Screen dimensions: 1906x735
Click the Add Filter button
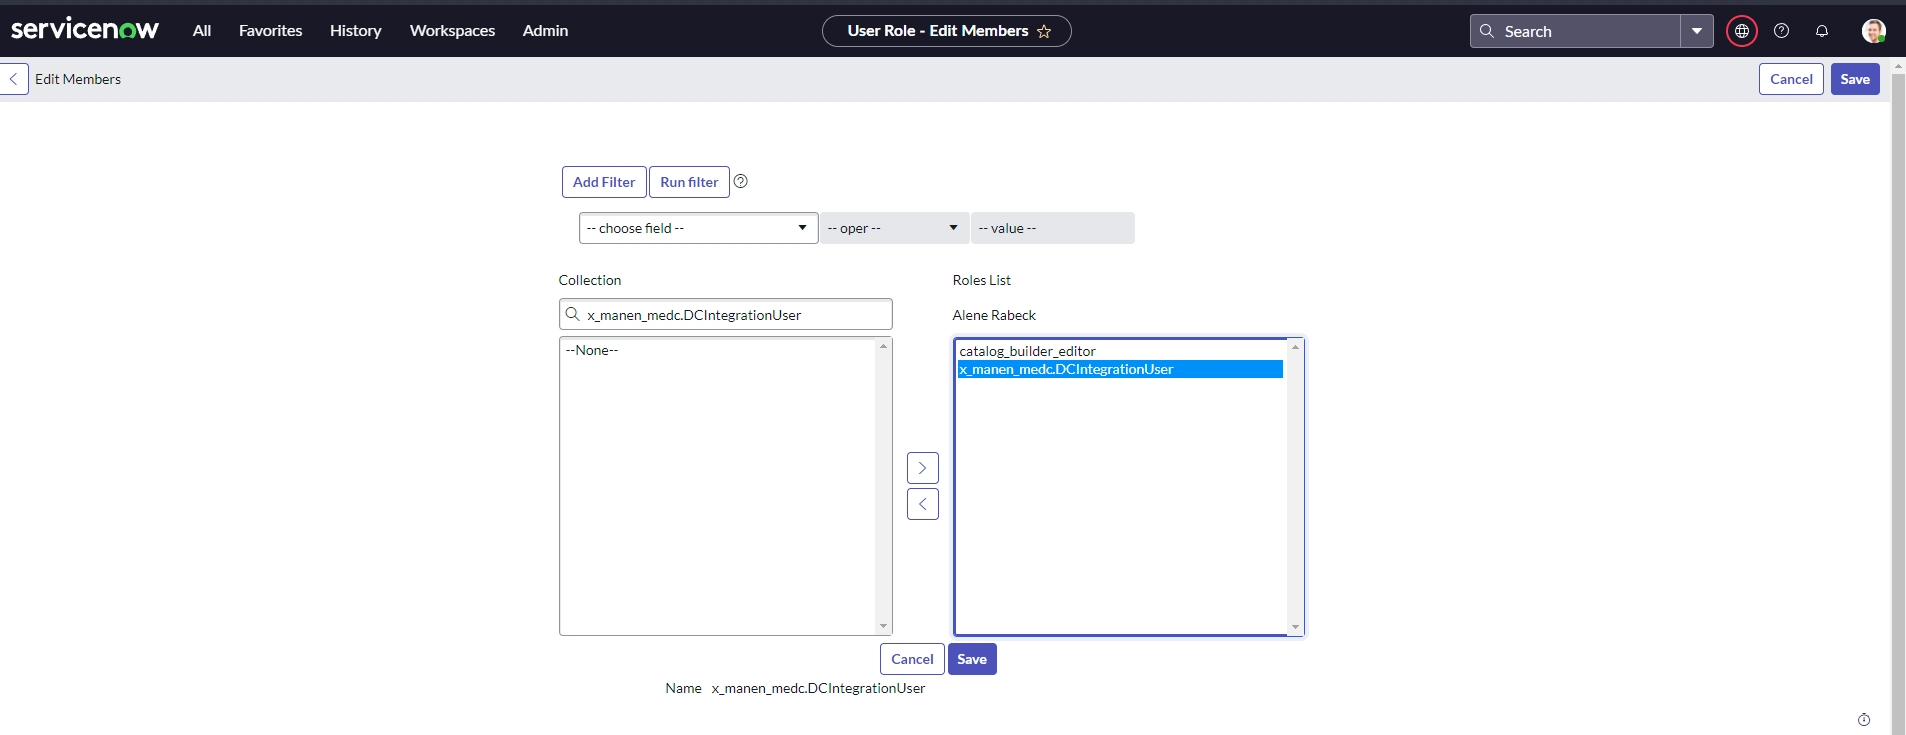[604, 182]
